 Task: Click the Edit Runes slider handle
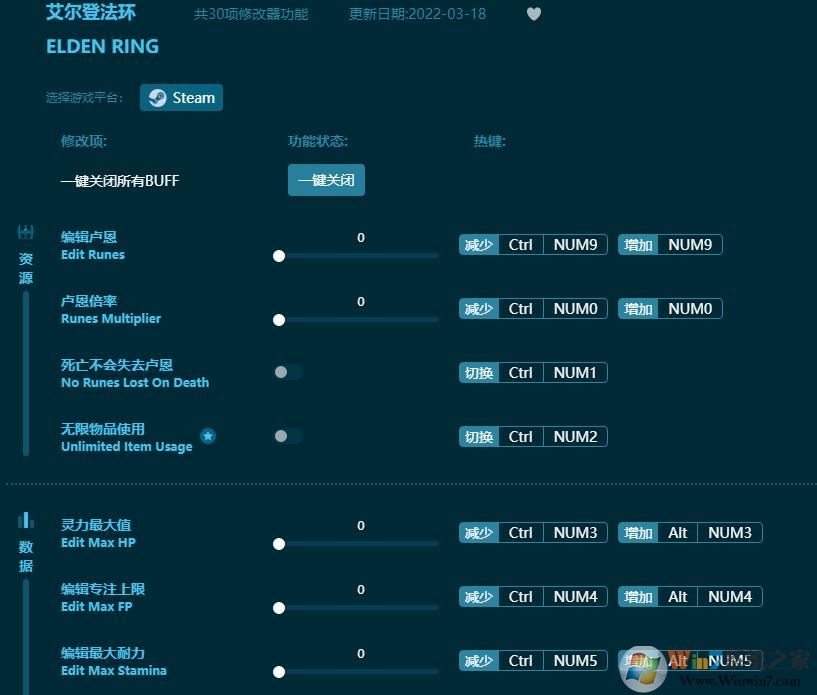tap(279, 256)
